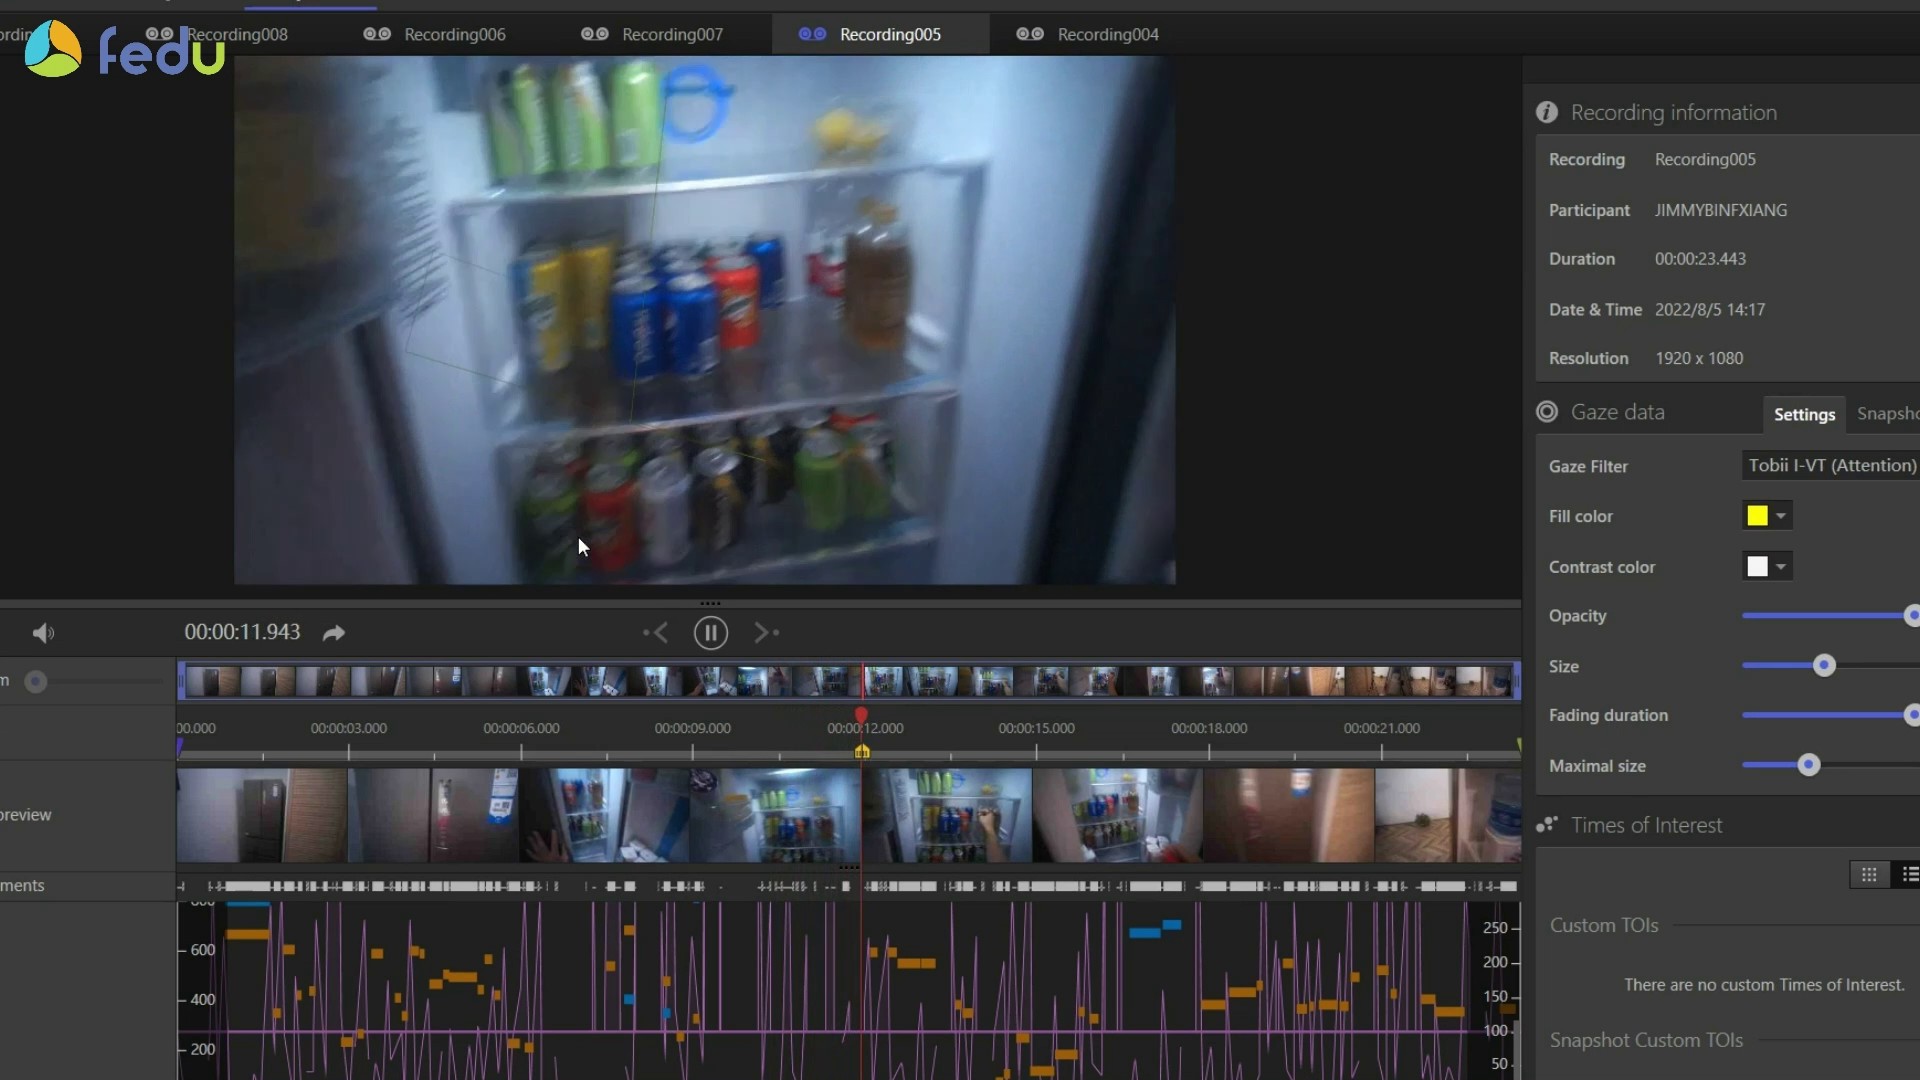Select the Settings tab in Gaze data
This screenshot has height=1080, width=1920.
pos(1804,414)
